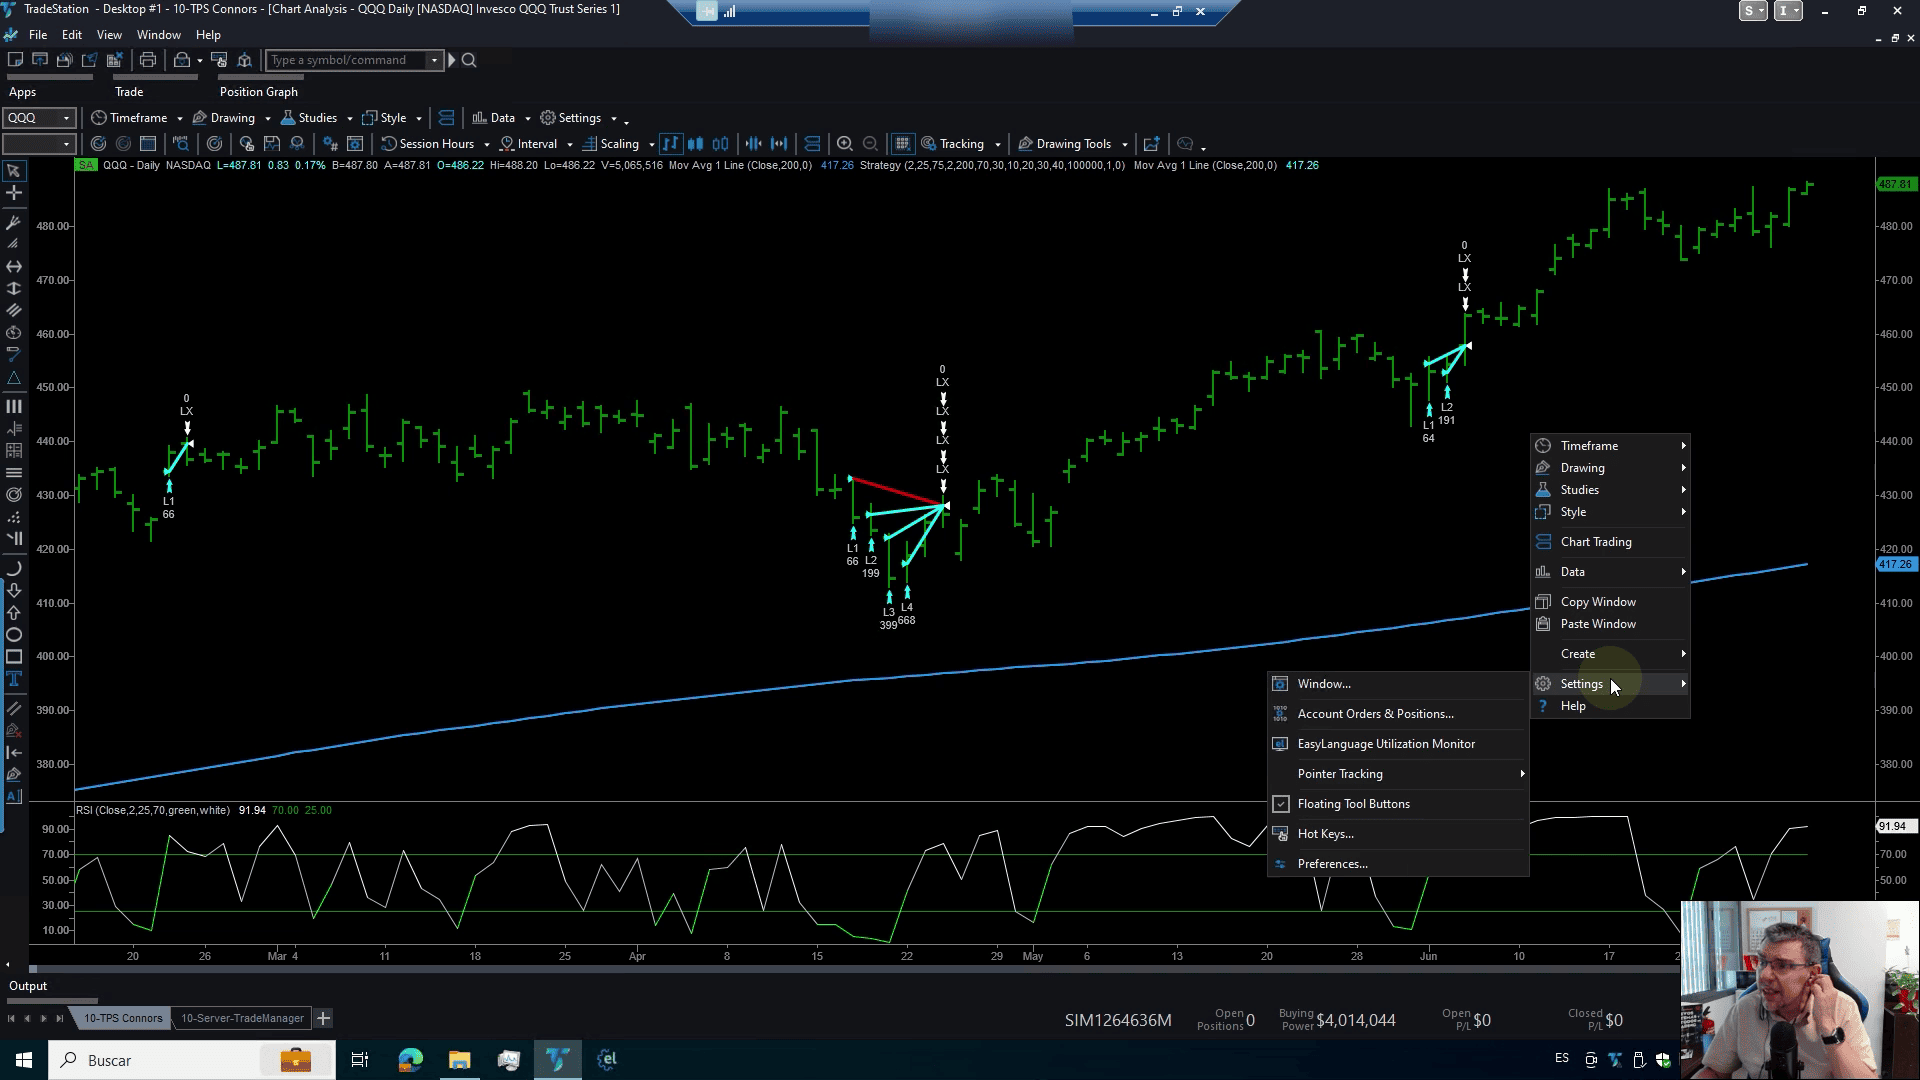Viewport: 1920px width, 1080px height.
Task: Click the increase bar spacing icon
Action: 779,144
